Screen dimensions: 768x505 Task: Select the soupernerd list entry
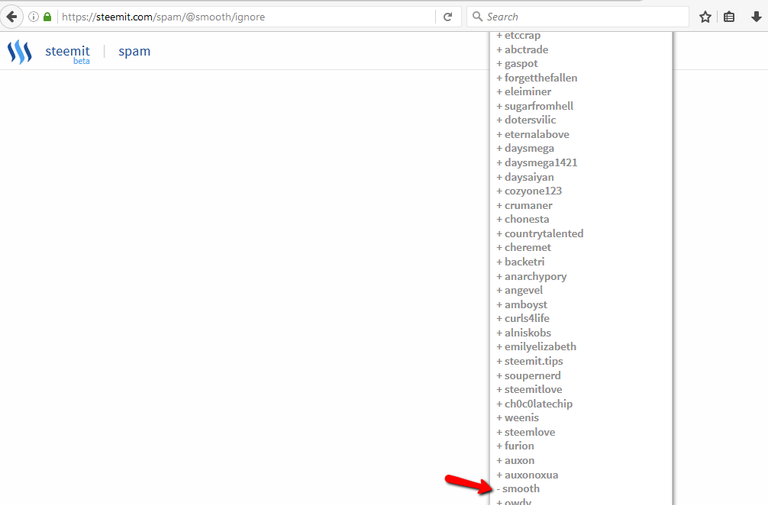528,376
